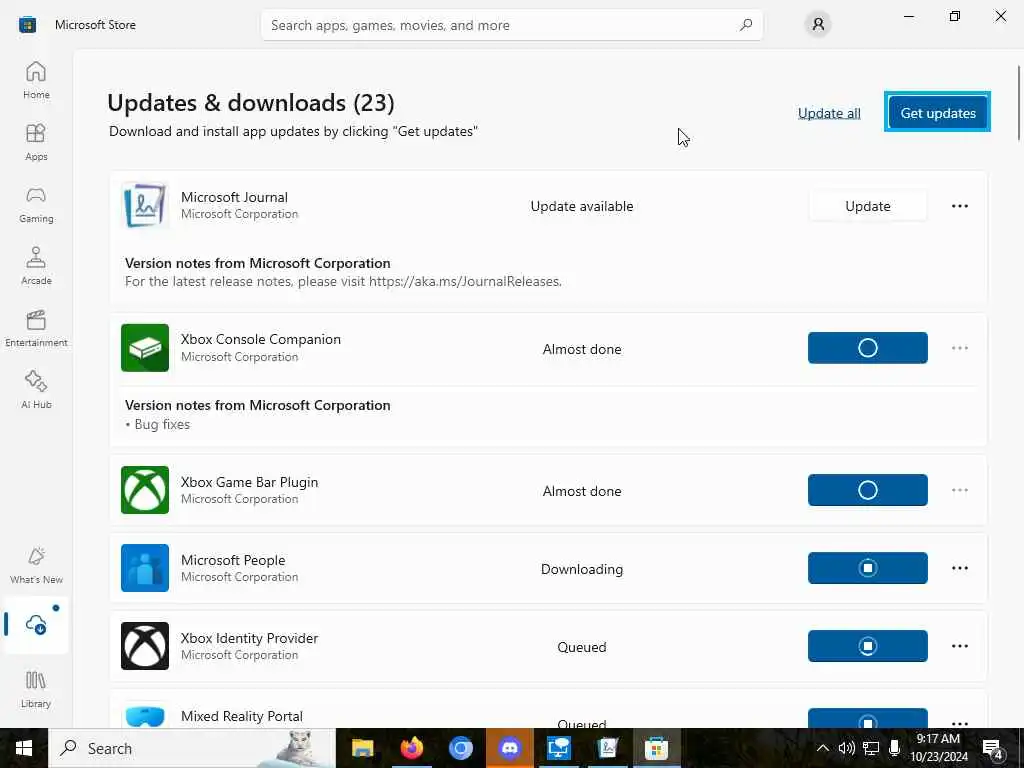
Task: Open AI Hub in the sidebar
Action: click(x=36, y=390)
